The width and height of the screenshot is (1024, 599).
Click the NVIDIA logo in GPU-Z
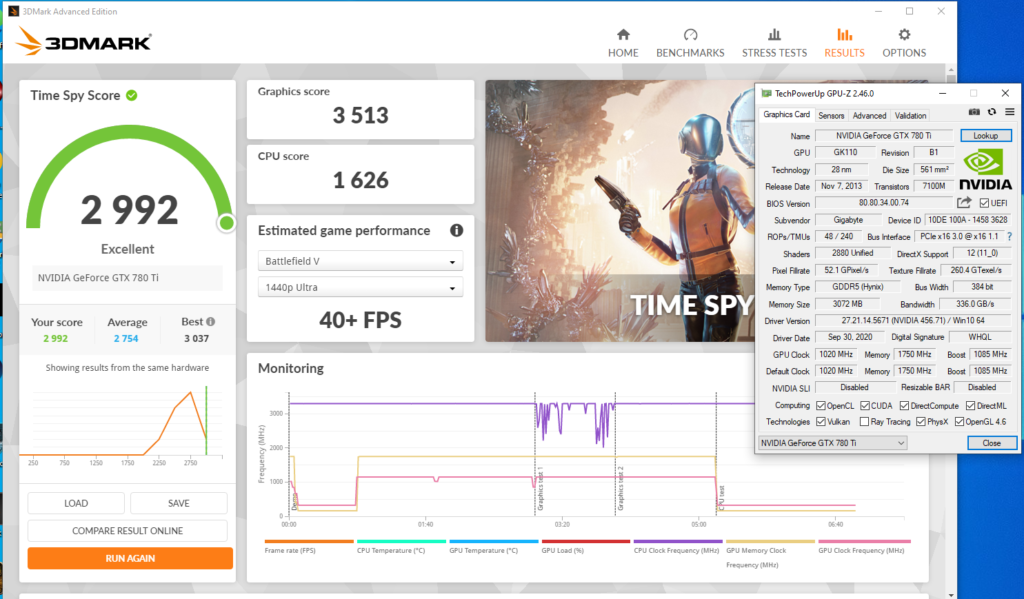pos(985,170)
